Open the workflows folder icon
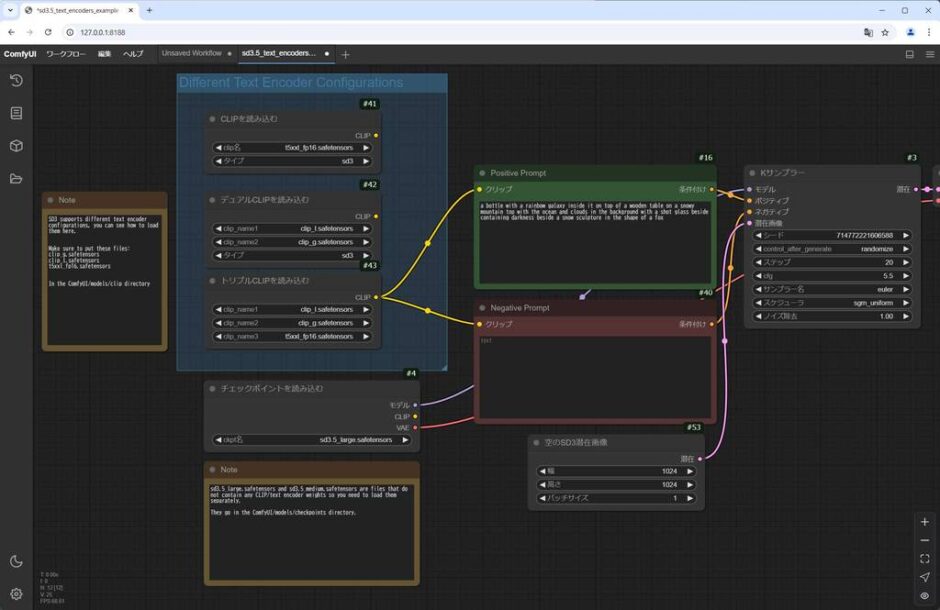The image size is (940, 610). click(16, 179)
